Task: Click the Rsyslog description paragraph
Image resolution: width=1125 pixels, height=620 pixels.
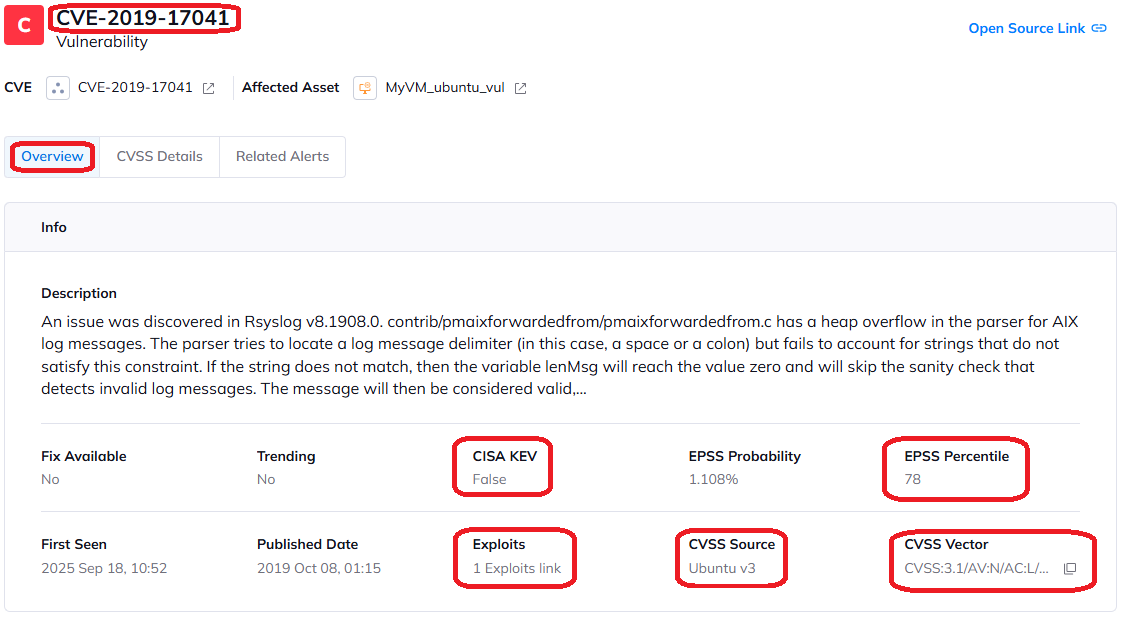Action: tap(560, 355)
